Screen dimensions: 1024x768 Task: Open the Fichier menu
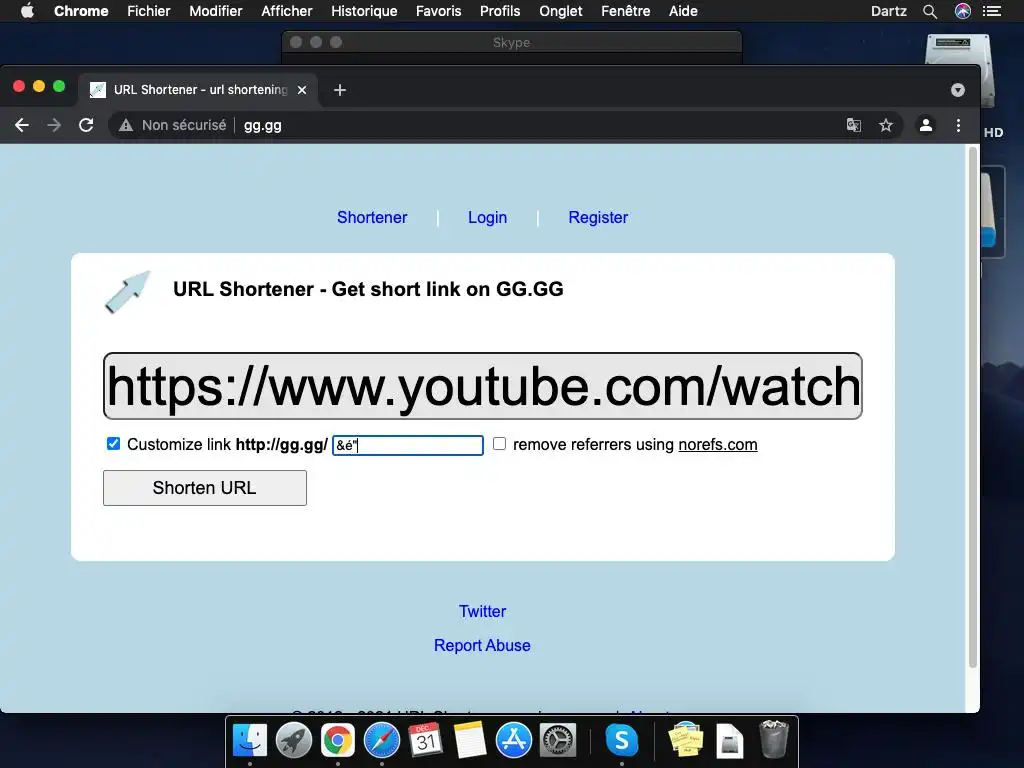[148, 11]
